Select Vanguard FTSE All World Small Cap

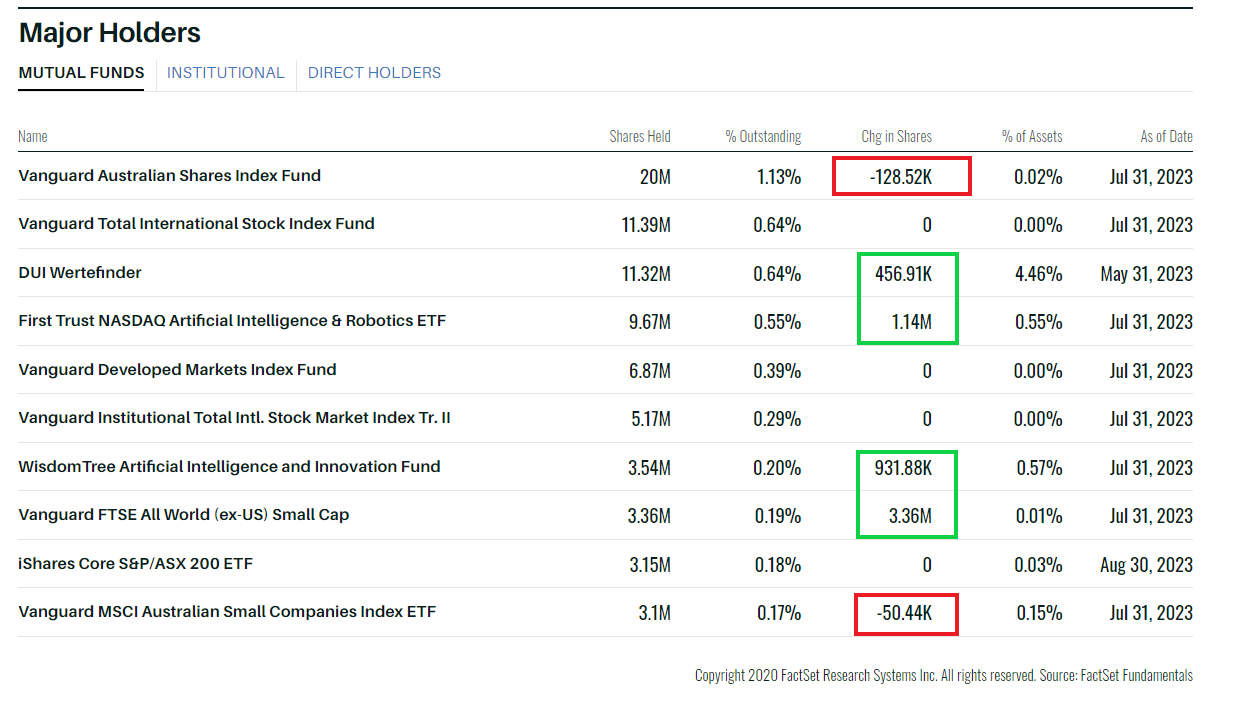coord(183,515)
